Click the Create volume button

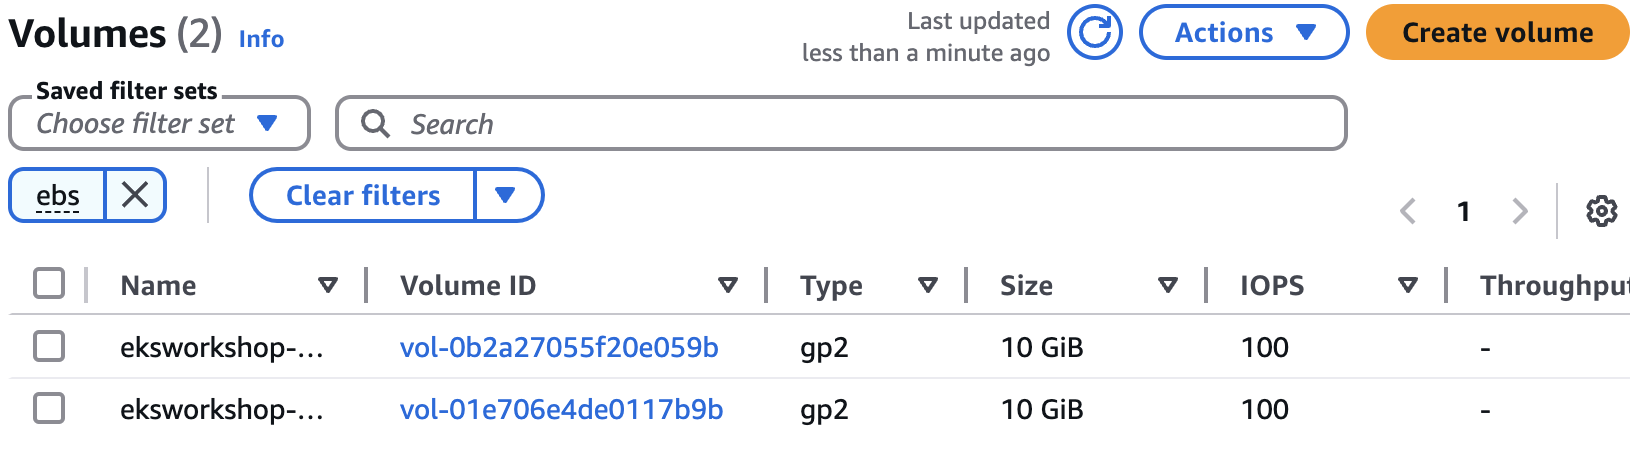[x=1497, y=33]
